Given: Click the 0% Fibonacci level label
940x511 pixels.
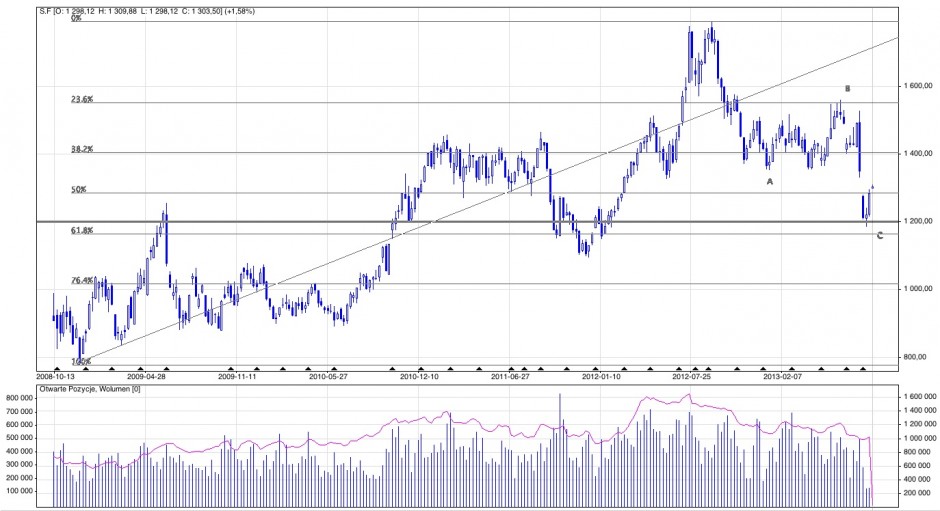Looking at the screenshot, I should coord(76,18).
